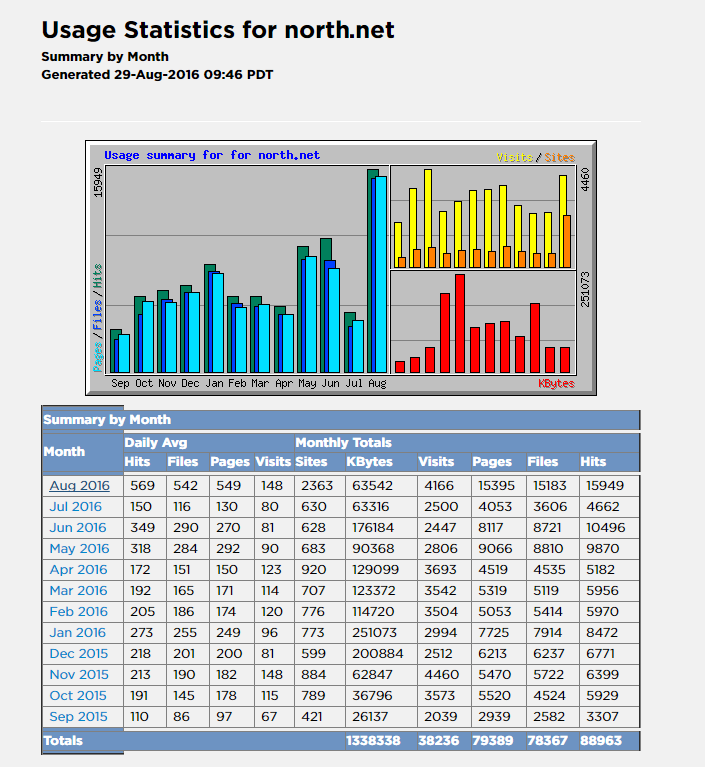This screenshot has height=767, width=705.
Task: Open the Mar 2016 month report
Action: [77, 591]
